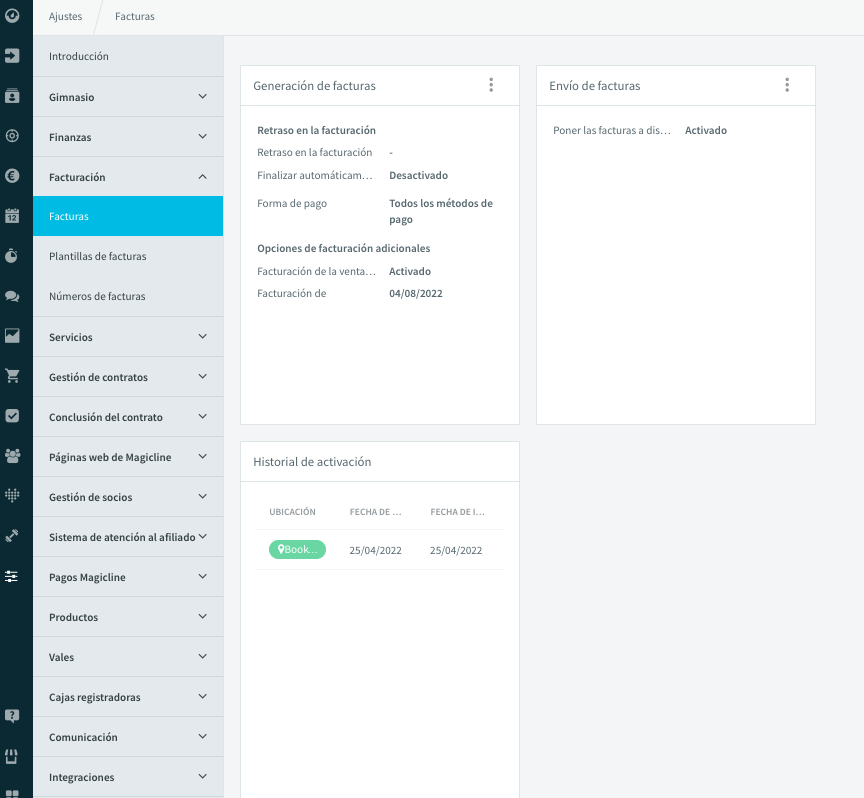
Task: Open the dashboard gauge icon in sidebar
Action: (12, 15)
